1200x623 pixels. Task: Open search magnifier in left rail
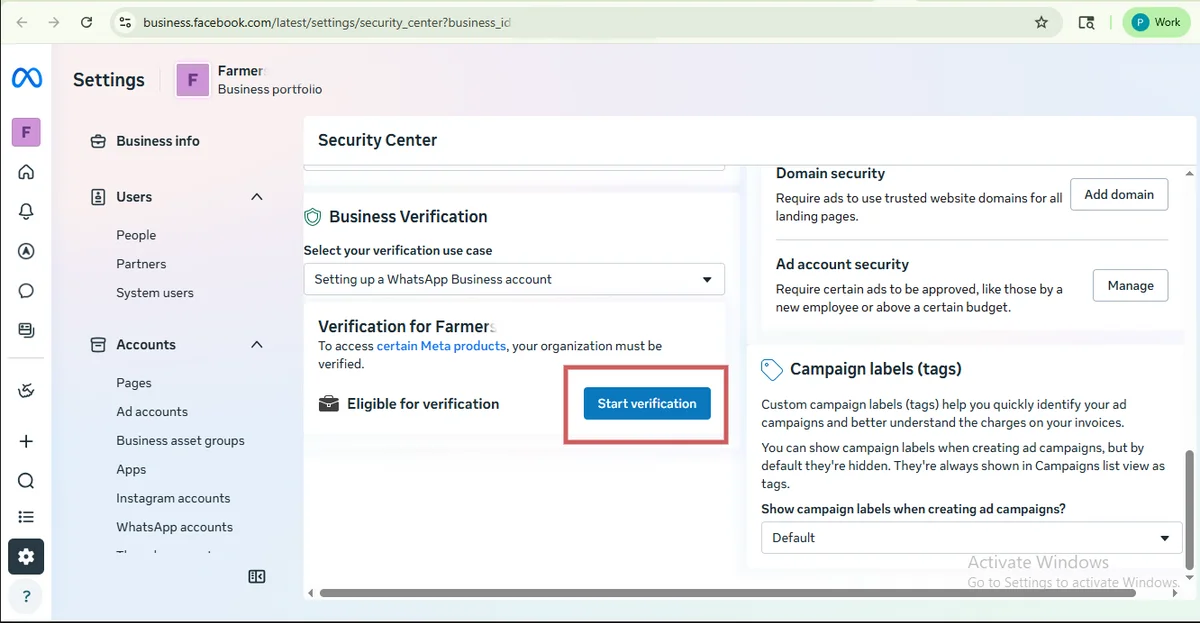(x=26, y=481)
